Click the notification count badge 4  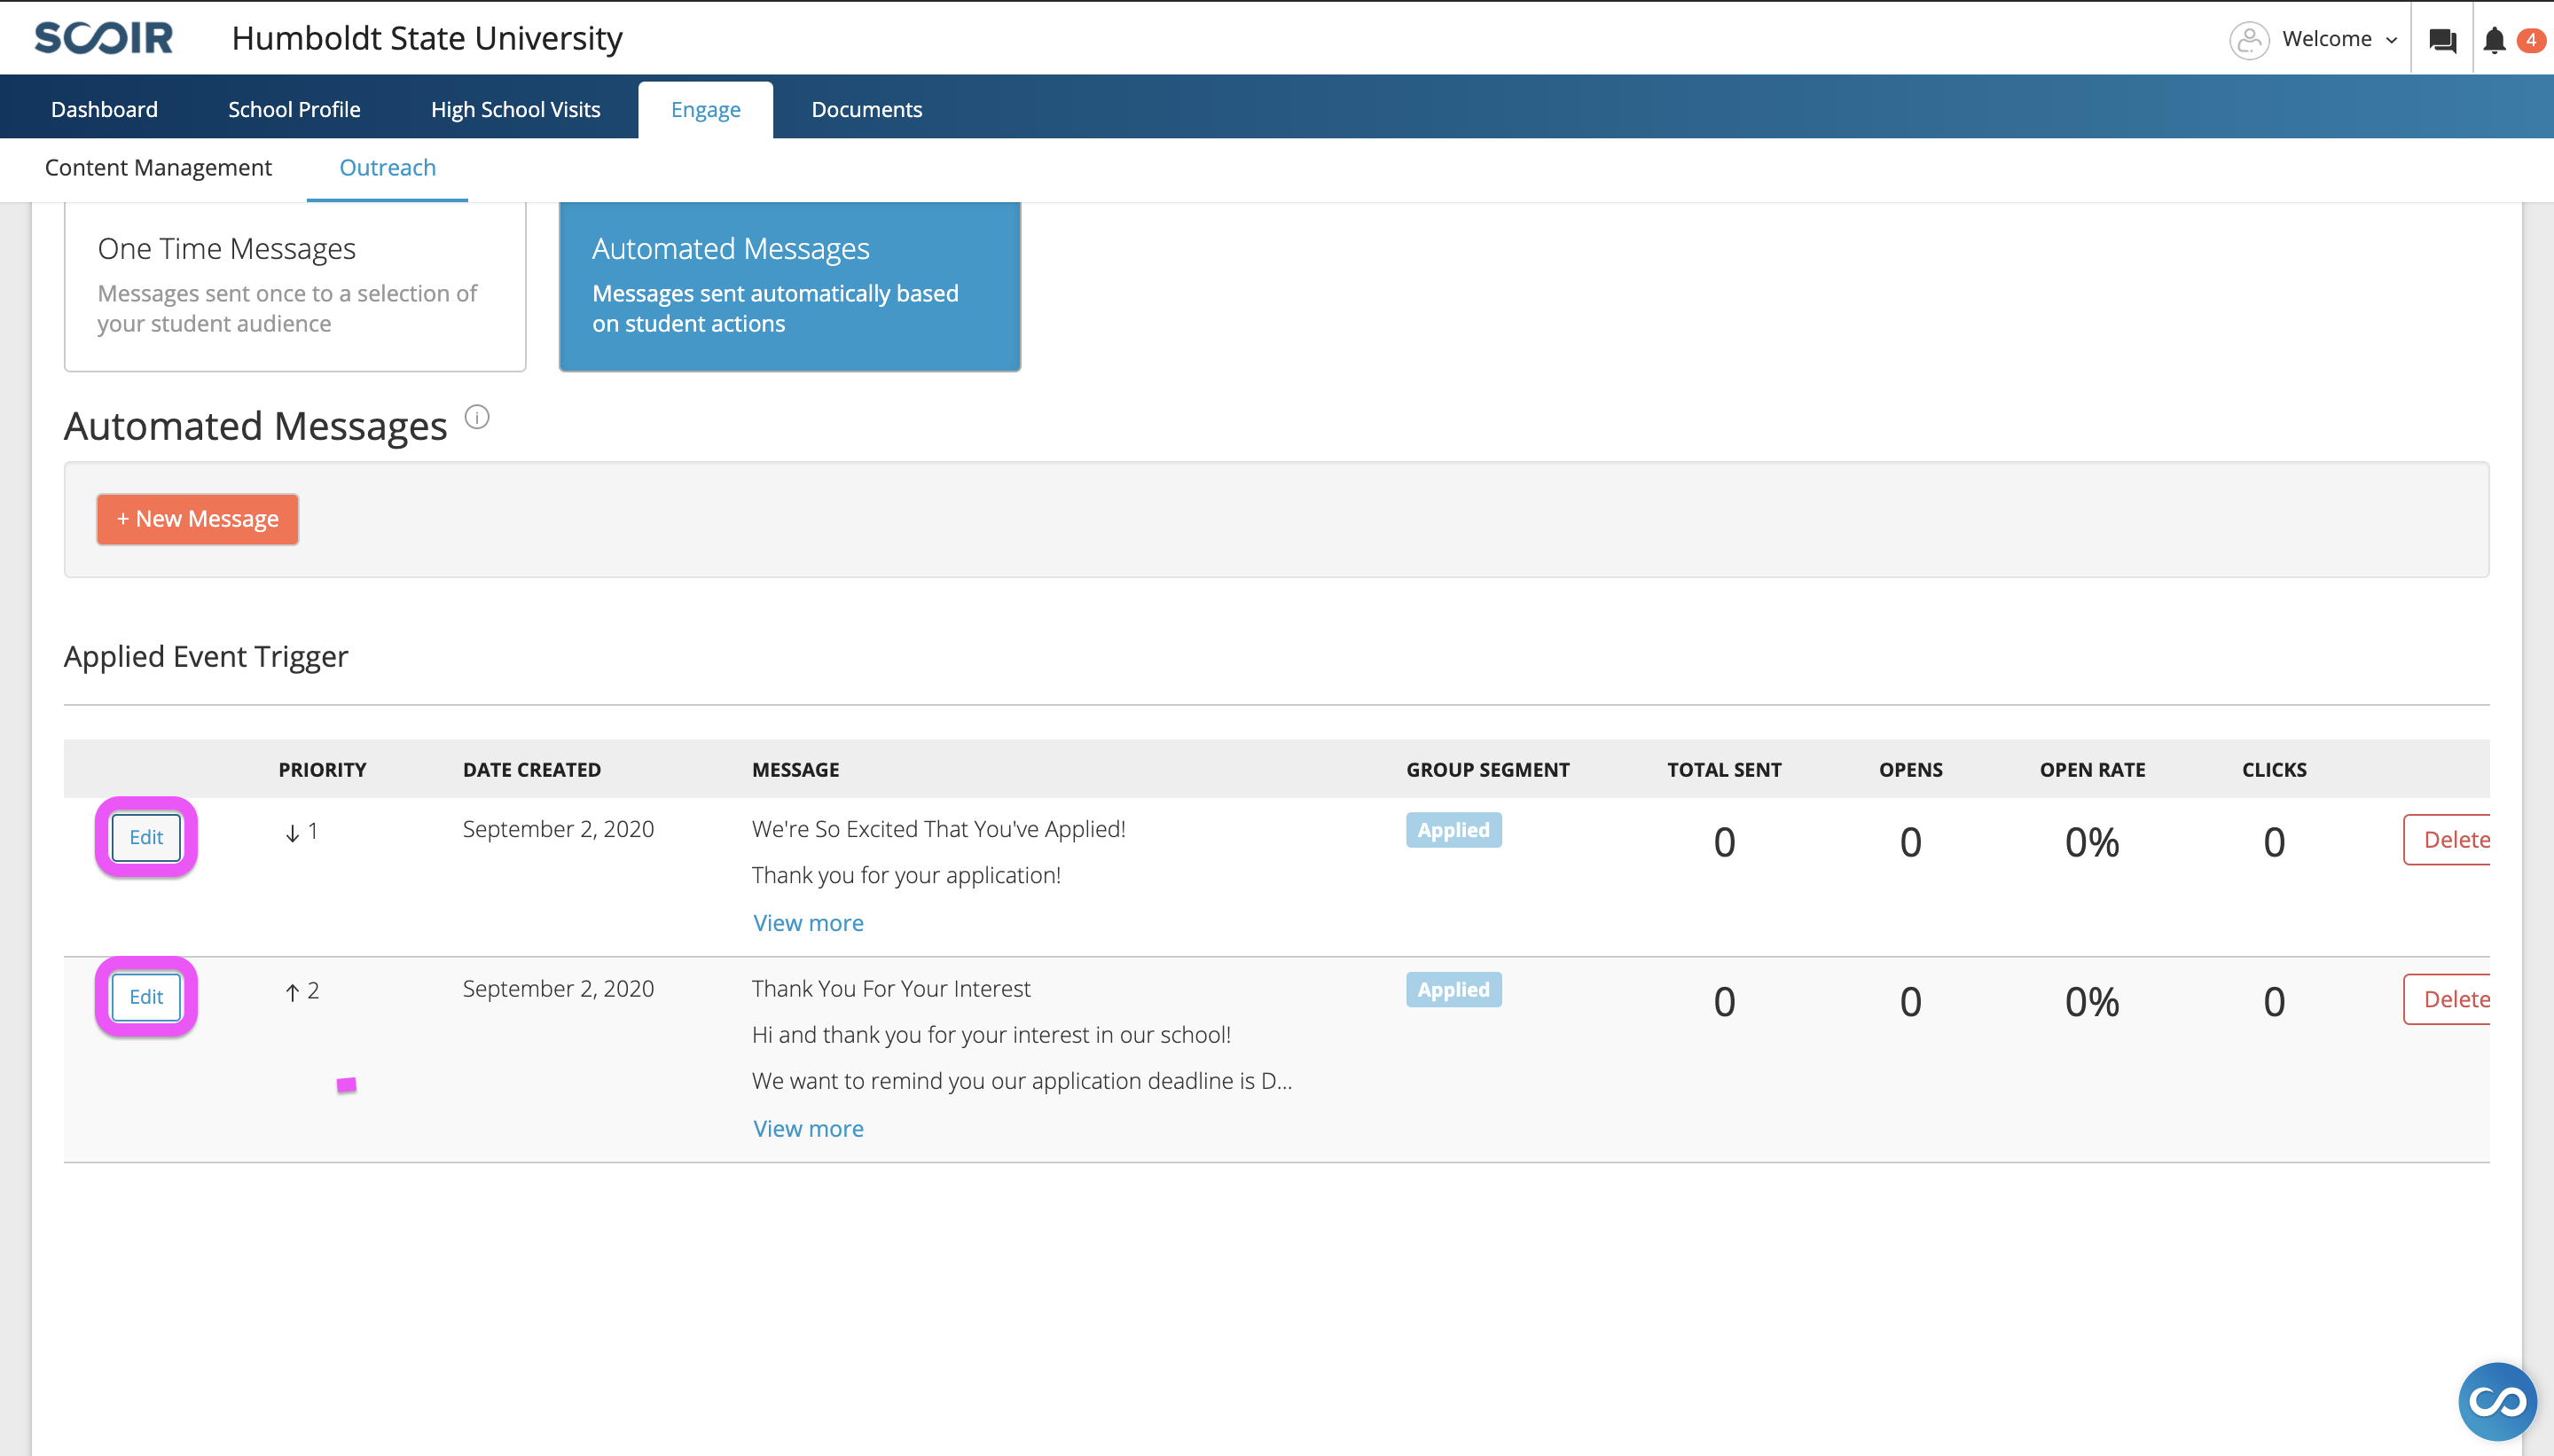pyautogui.click(x=2531, y=40)
